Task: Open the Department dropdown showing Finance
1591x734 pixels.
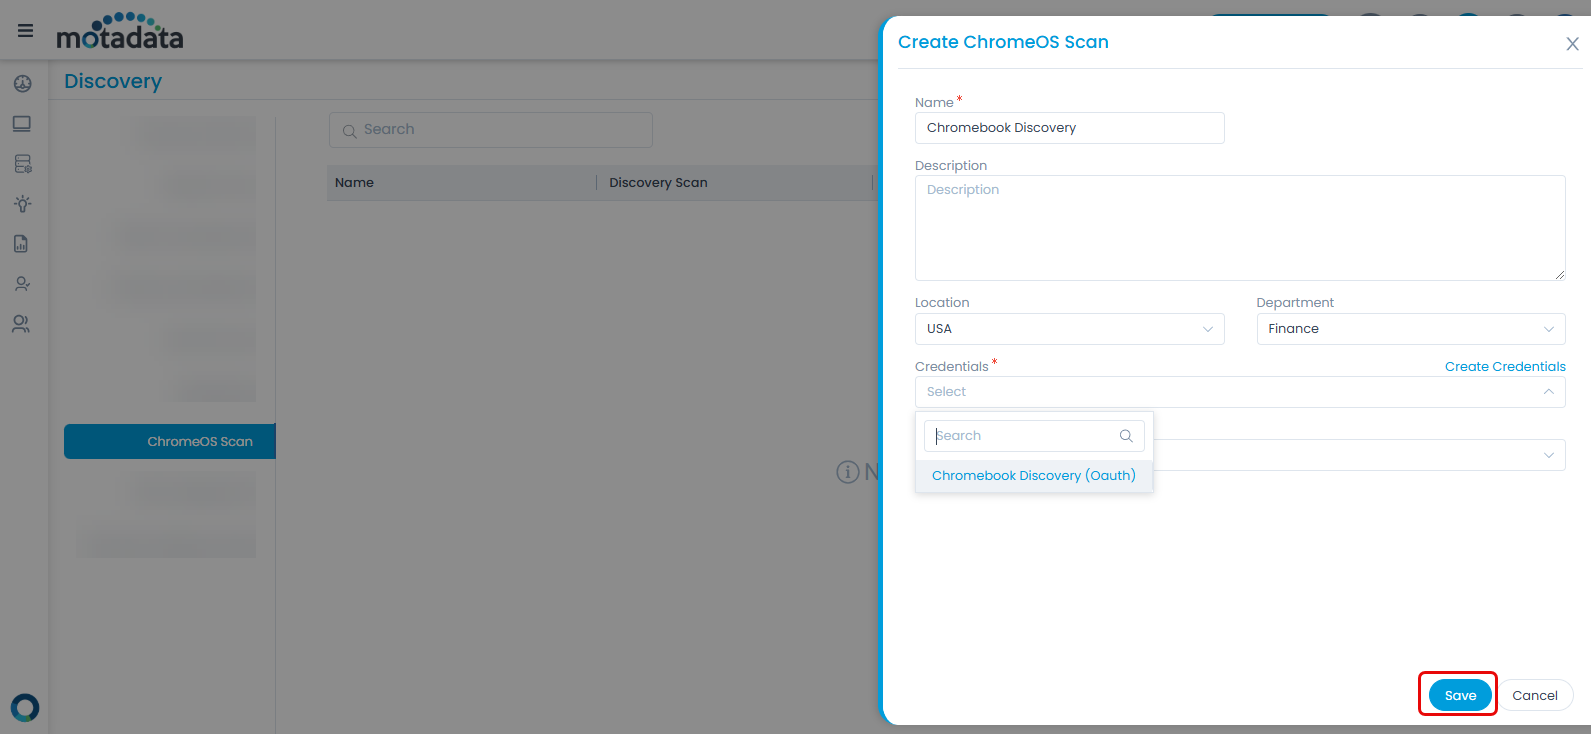Action: (x=1410, y=329)
